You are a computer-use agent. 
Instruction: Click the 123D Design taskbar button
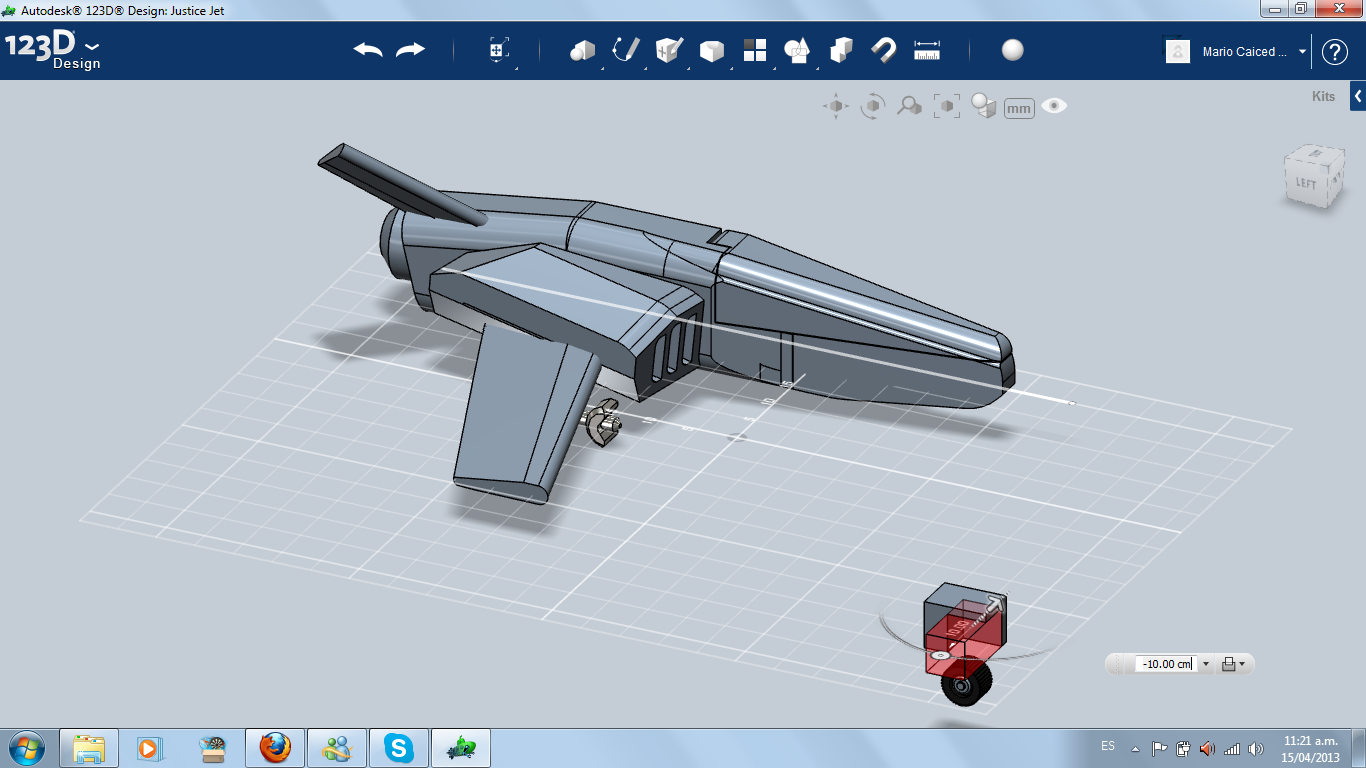point(460,748)
